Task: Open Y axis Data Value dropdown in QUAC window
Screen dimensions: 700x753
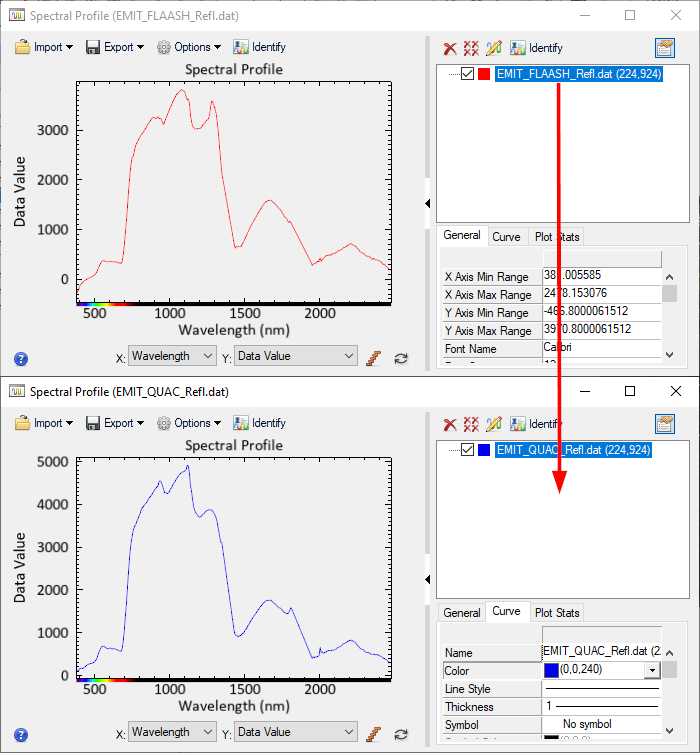Action: pos(295,733)
